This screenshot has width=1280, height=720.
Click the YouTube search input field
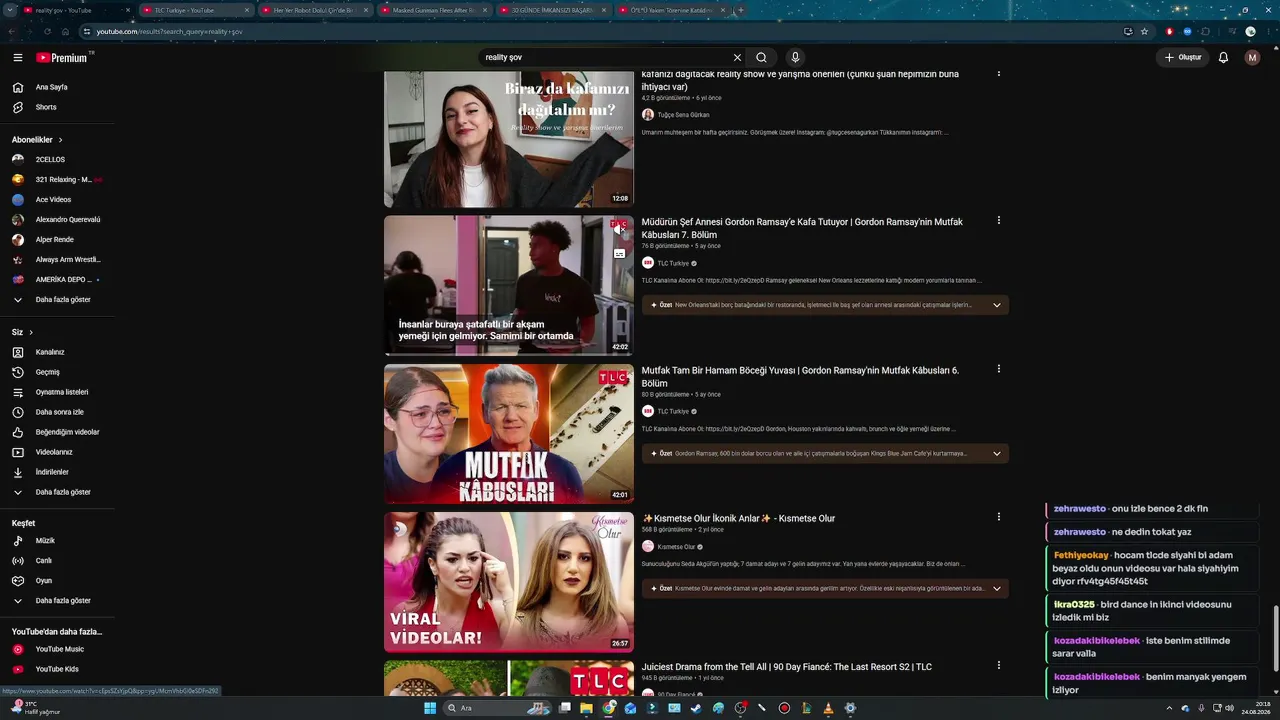pyautogui.click(x=605, y=58)
